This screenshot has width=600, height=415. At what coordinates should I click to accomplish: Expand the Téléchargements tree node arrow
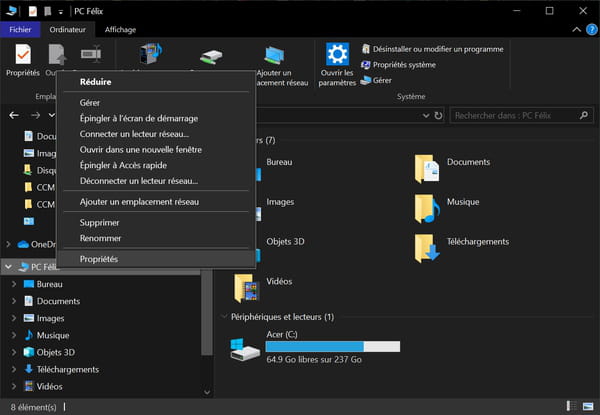coord(14,369)
